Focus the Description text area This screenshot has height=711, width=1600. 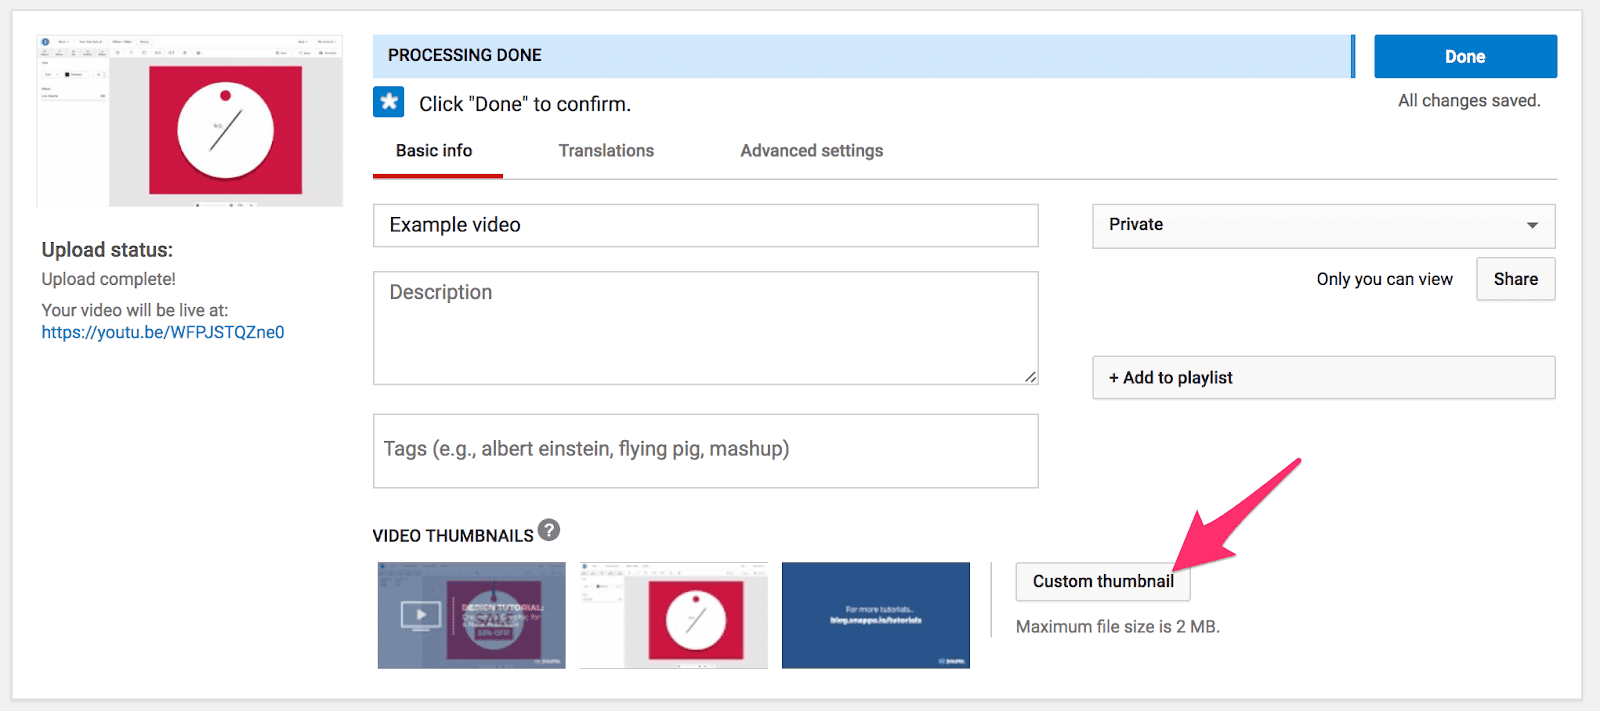click(x=705, y=328)
